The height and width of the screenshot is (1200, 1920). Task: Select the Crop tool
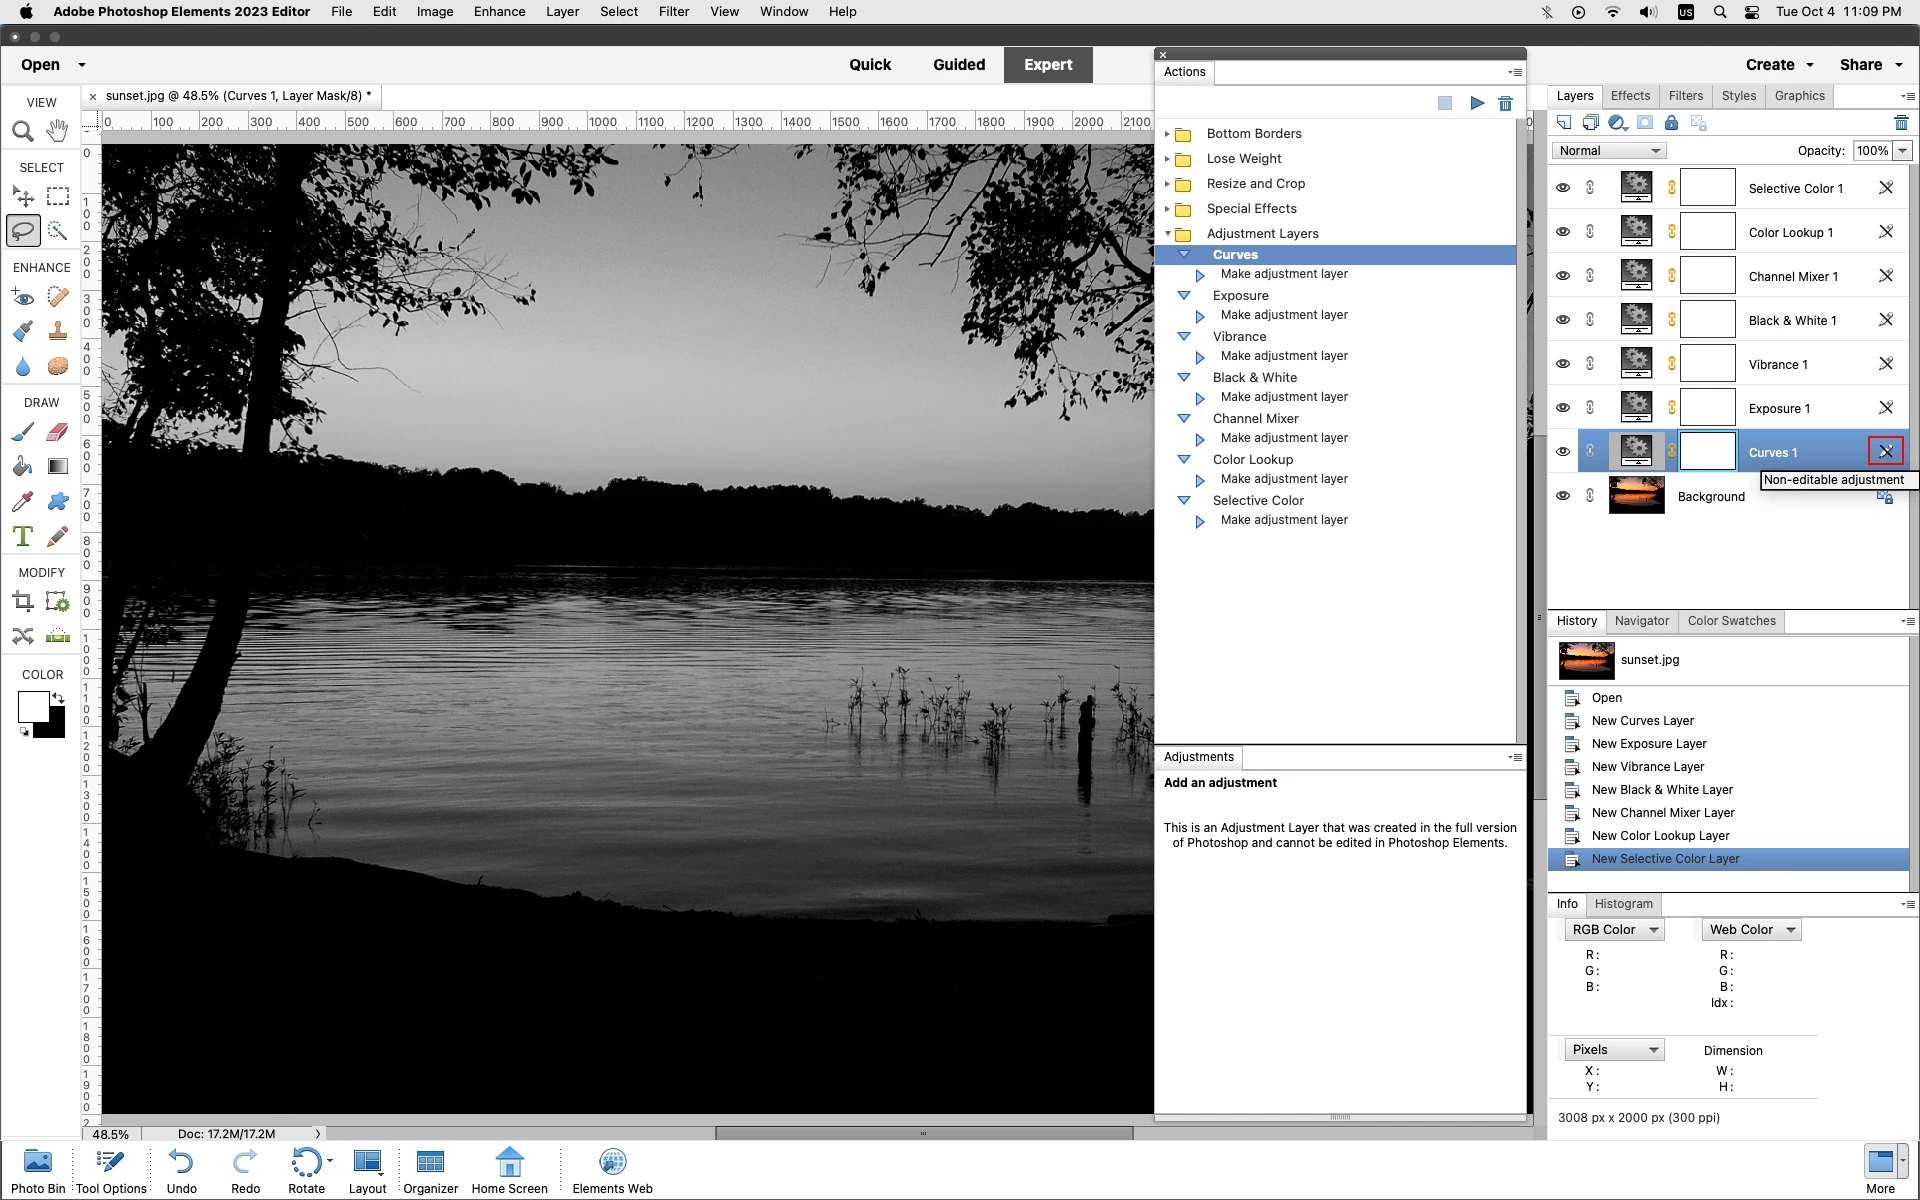coord(23,602)
